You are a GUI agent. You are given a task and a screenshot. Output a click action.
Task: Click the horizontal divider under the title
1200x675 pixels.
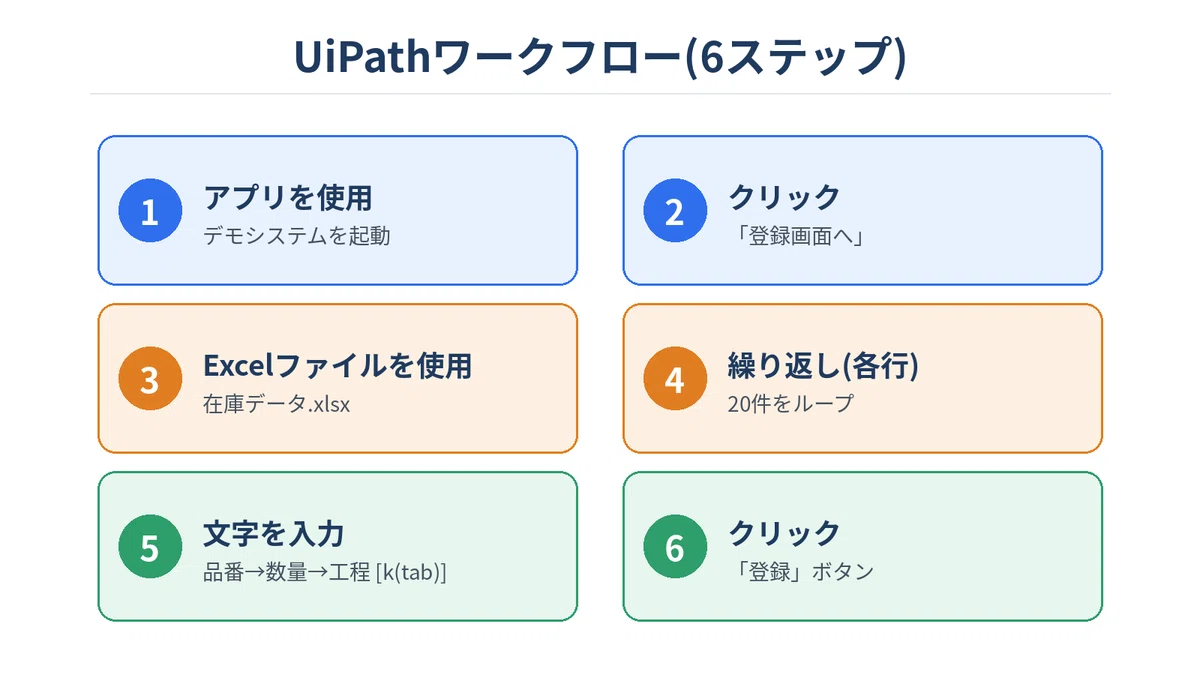click(x=600, y=94)
